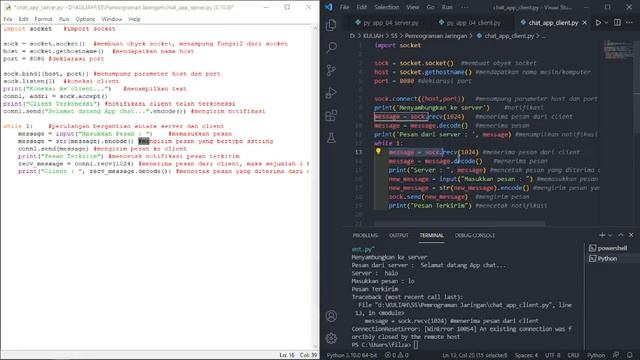Run Python file with the play button
Image resolution: width=640 pixels, height=360 pixels.
[x=598, y=23]
